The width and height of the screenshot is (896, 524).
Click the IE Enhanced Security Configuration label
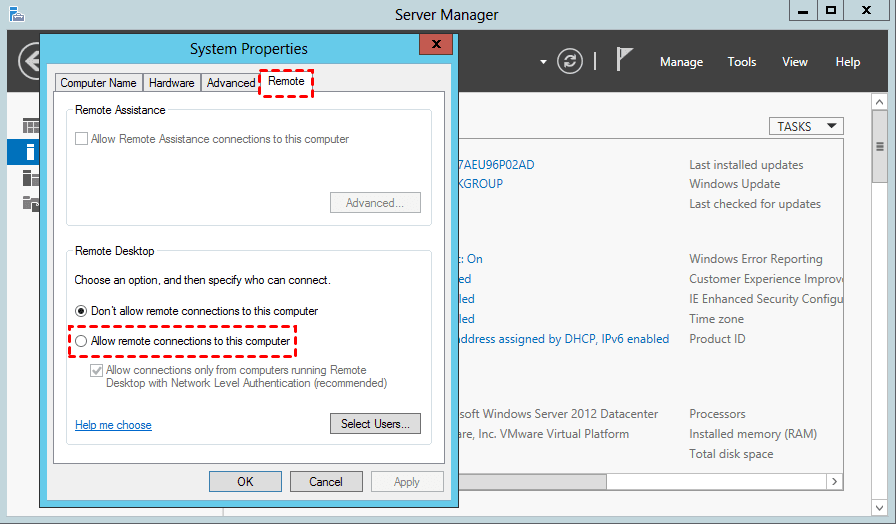tap(766, 299)
